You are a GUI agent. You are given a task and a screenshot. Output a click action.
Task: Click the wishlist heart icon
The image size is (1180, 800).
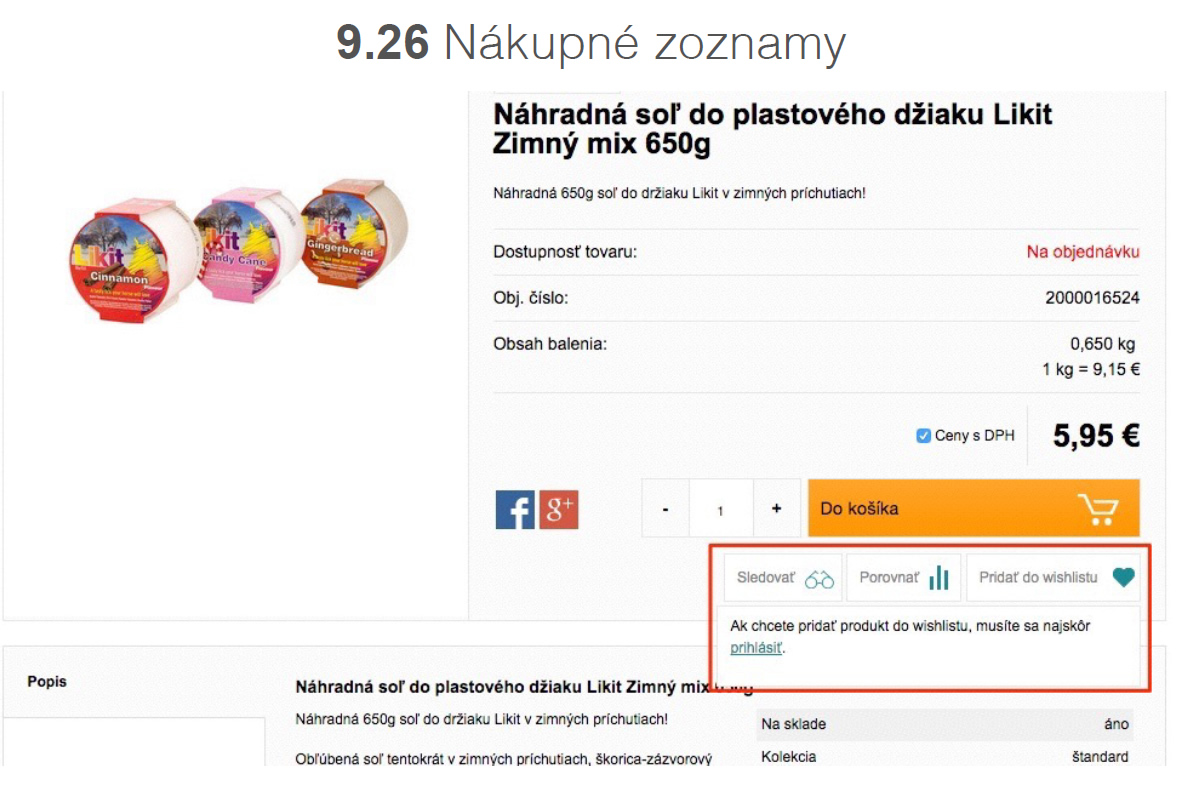point(1124,578)
